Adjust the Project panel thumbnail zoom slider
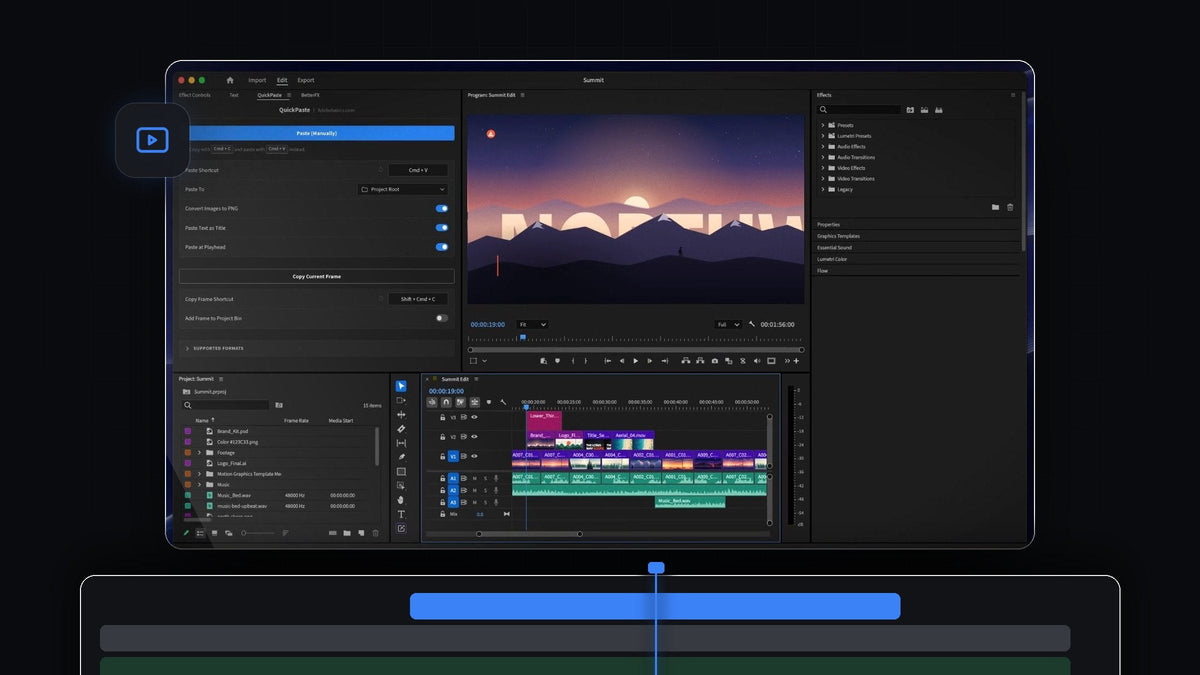 [x=258, y=533]
